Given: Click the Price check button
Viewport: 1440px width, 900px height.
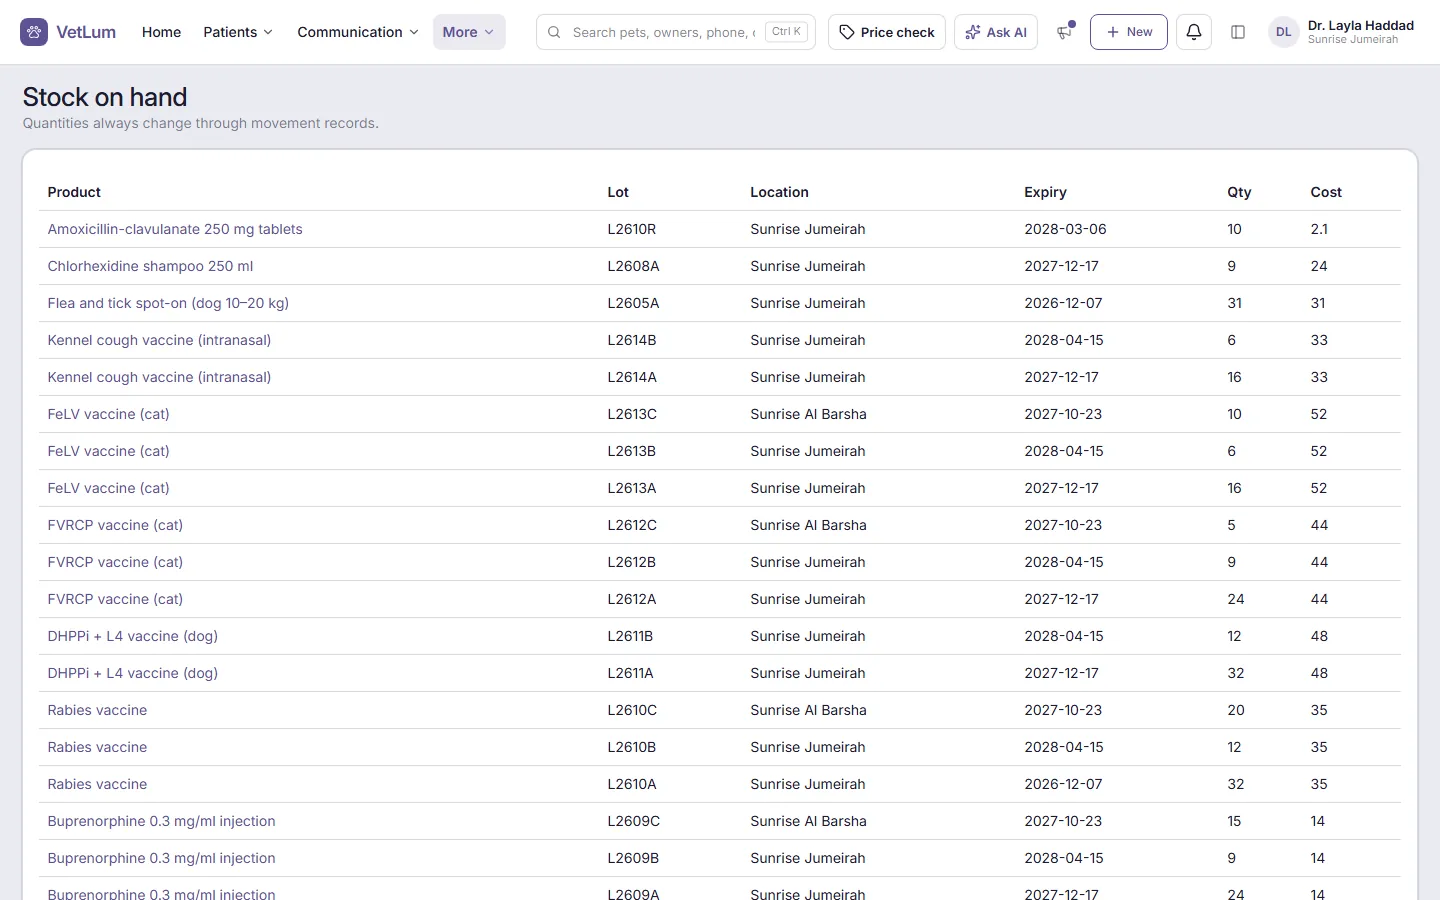Looking at the screenshot, I should point(886,32).
